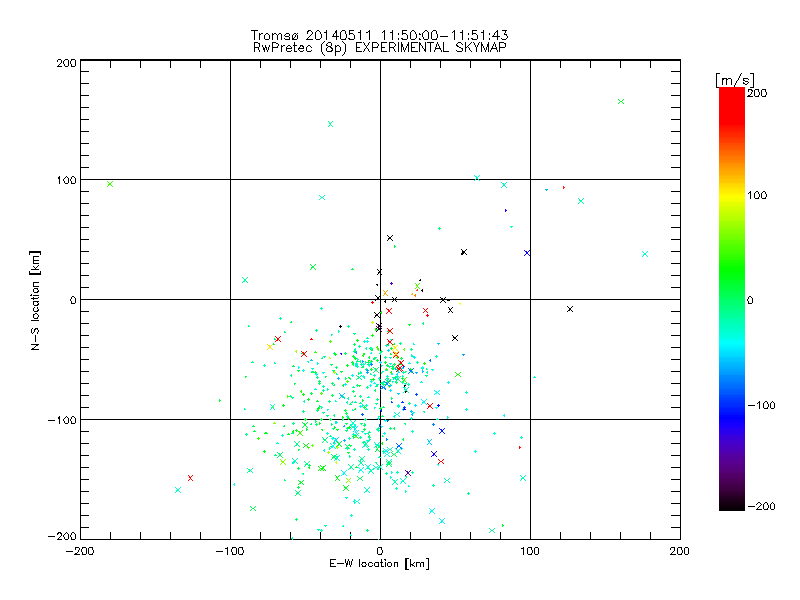
Task: Select the 'E-W location [km]' axis label
Action: click(x=379, y=564)
